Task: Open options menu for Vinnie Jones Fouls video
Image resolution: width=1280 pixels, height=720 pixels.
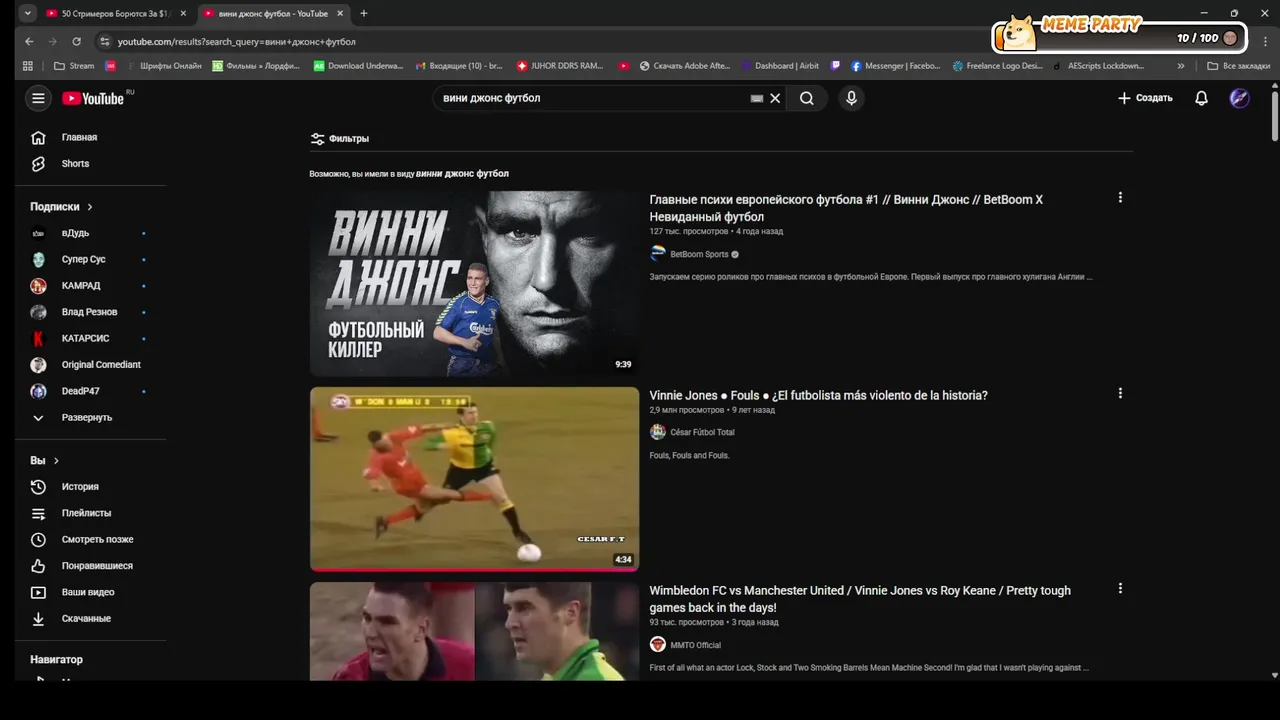Action: tap(1120, 393)
